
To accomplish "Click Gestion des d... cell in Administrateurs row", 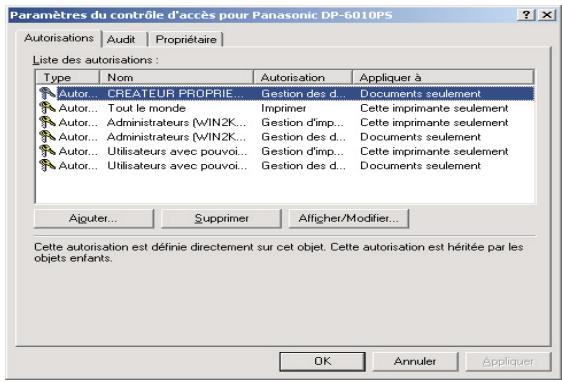I will click(x=303, y=137).
